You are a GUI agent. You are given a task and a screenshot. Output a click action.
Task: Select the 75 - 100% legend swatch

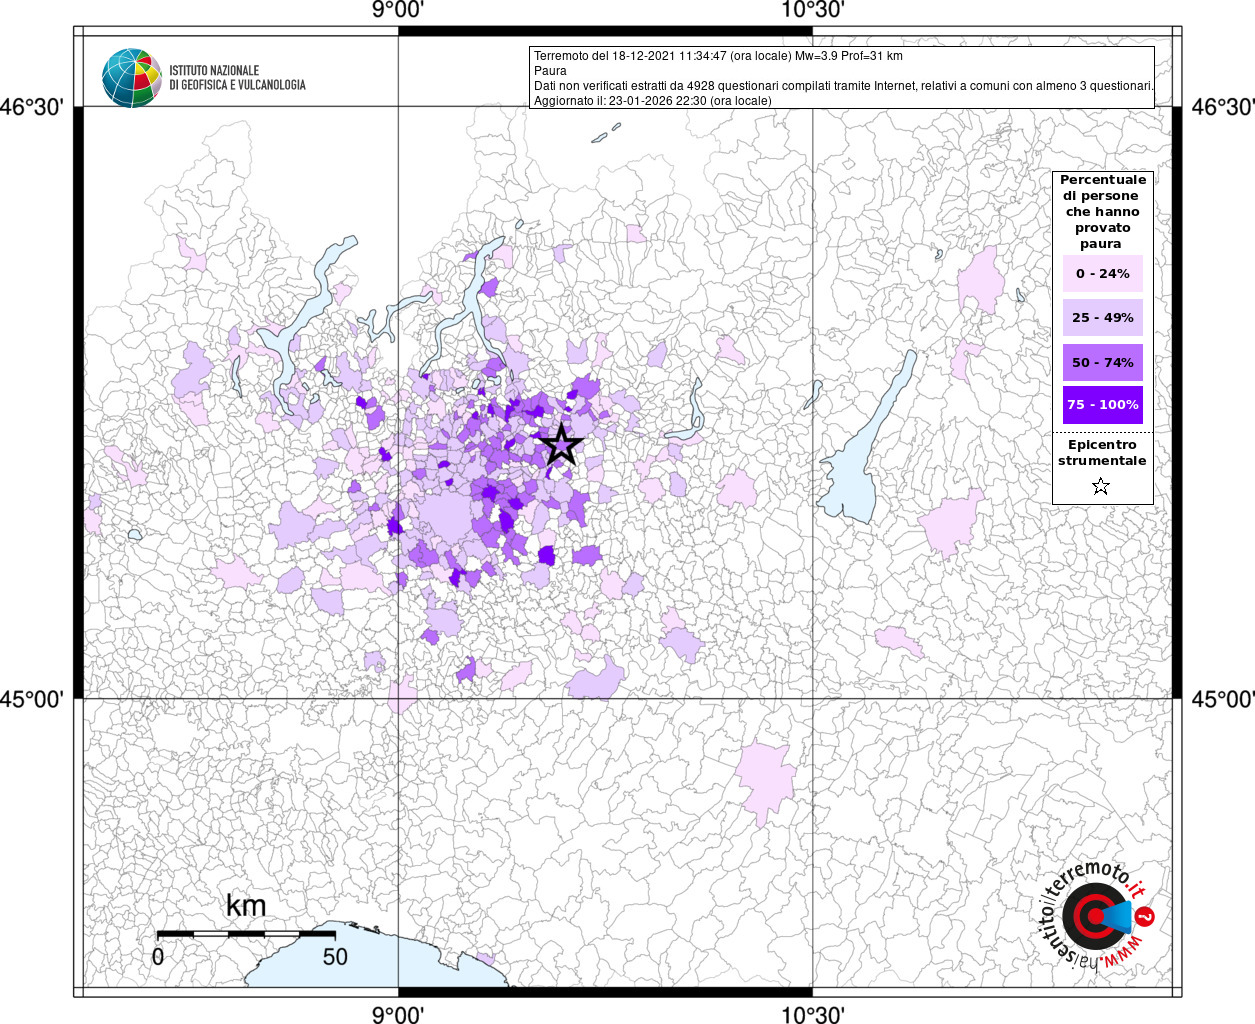point(1102,405)
